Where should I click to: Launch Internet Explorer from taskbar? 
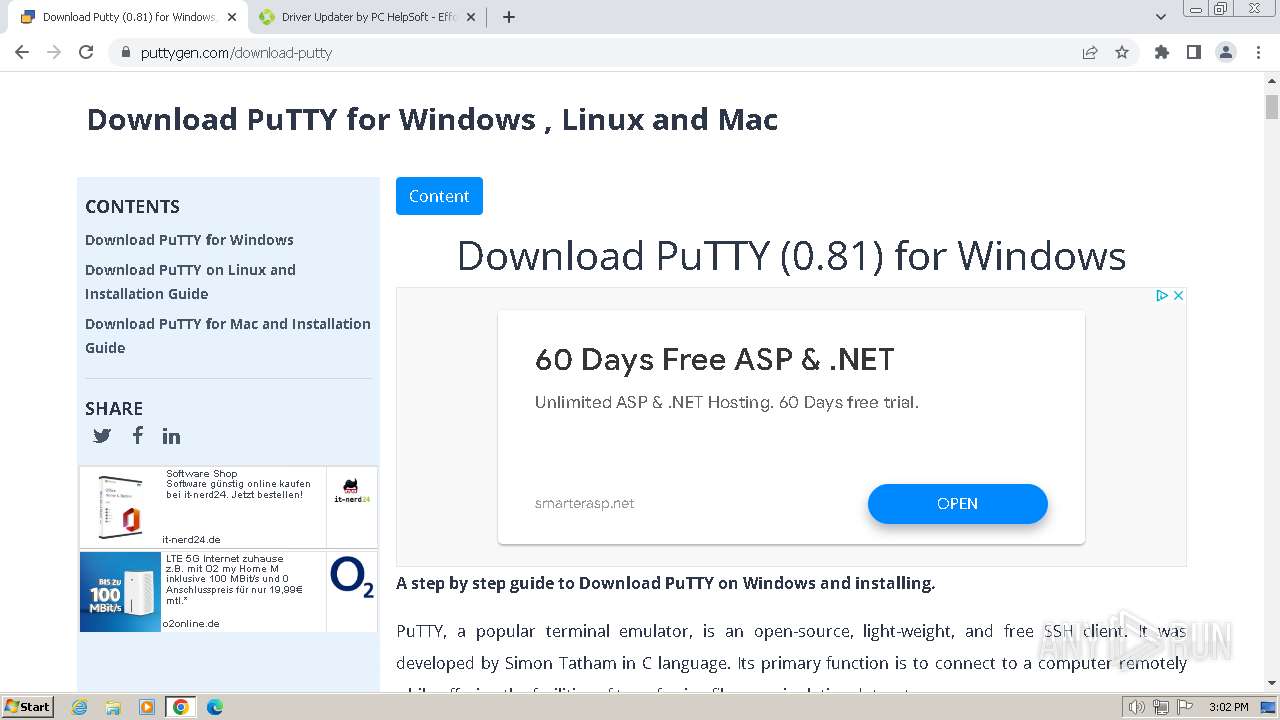[80, 707]
